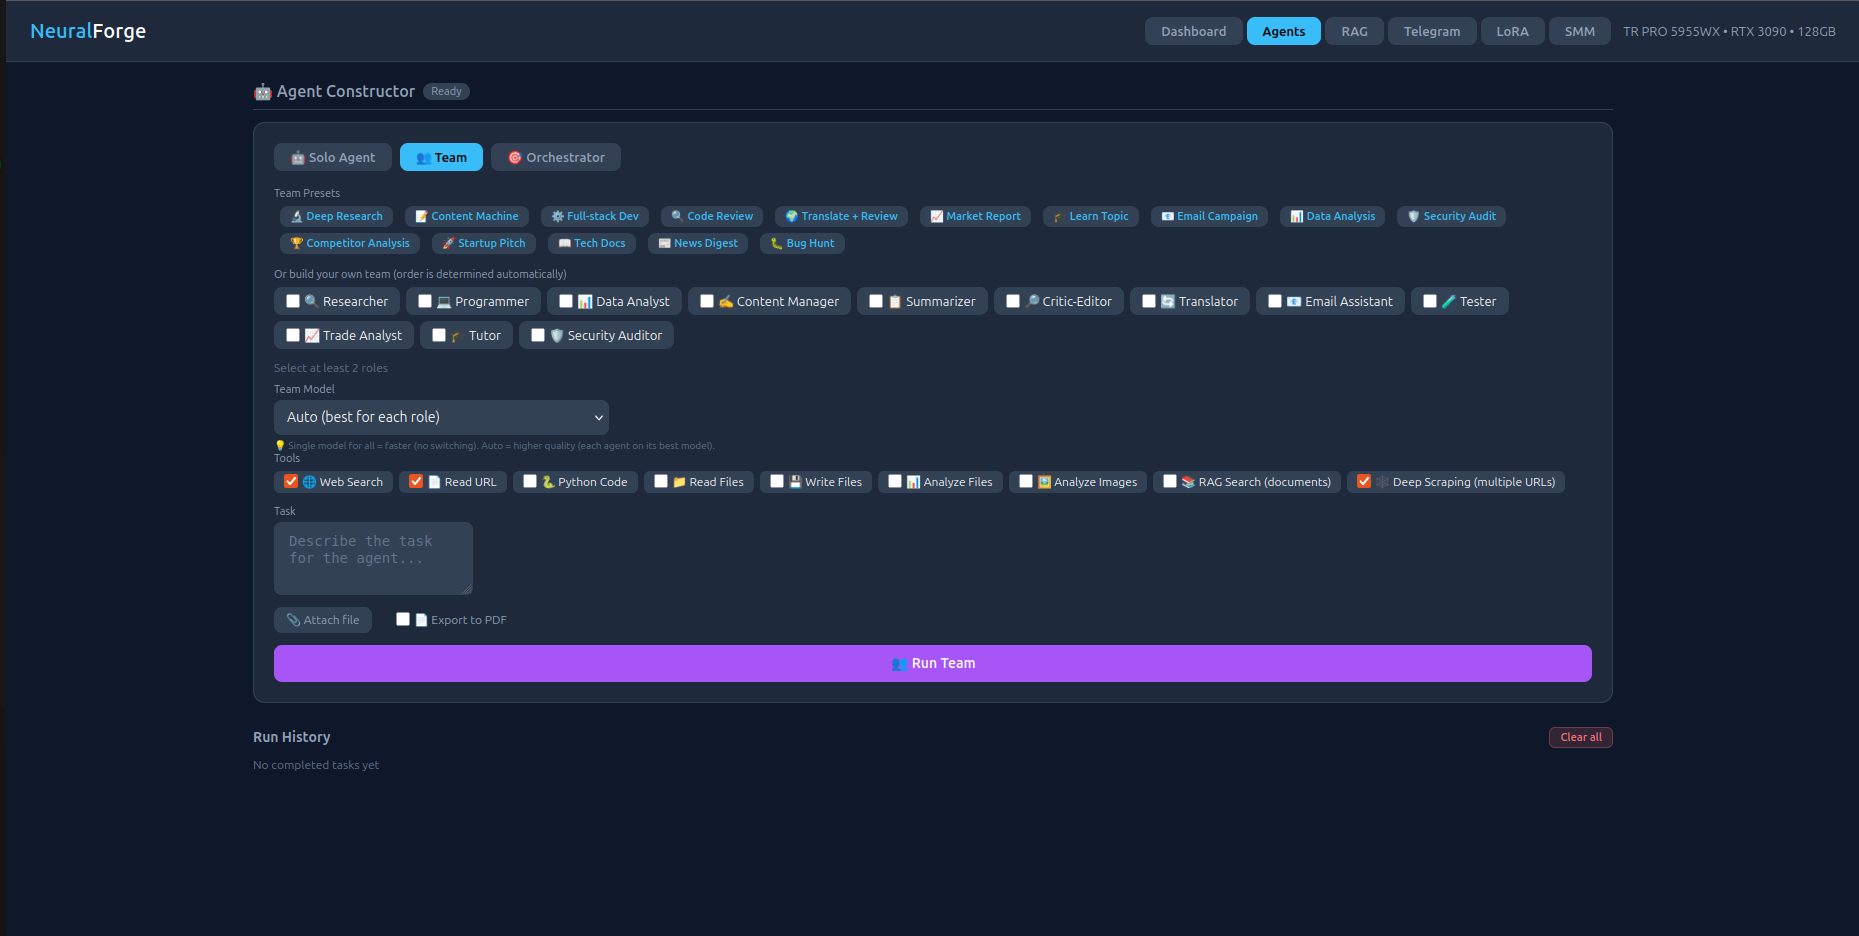Disable the Read URL tool
This screenshot has width=1859, height=936.
pyautogui.click(x=416, y=481)
